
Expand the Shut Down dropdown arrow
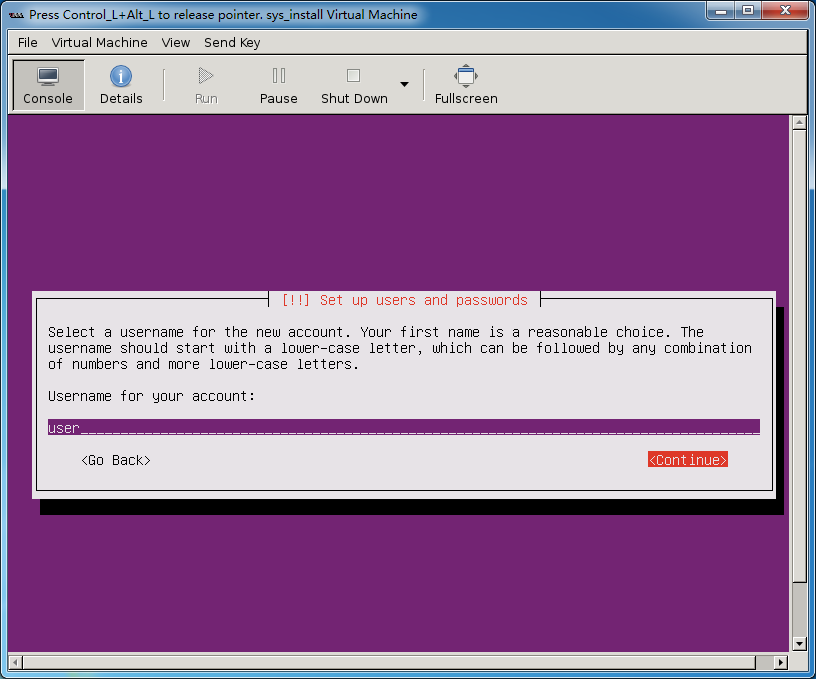point(404,84)
